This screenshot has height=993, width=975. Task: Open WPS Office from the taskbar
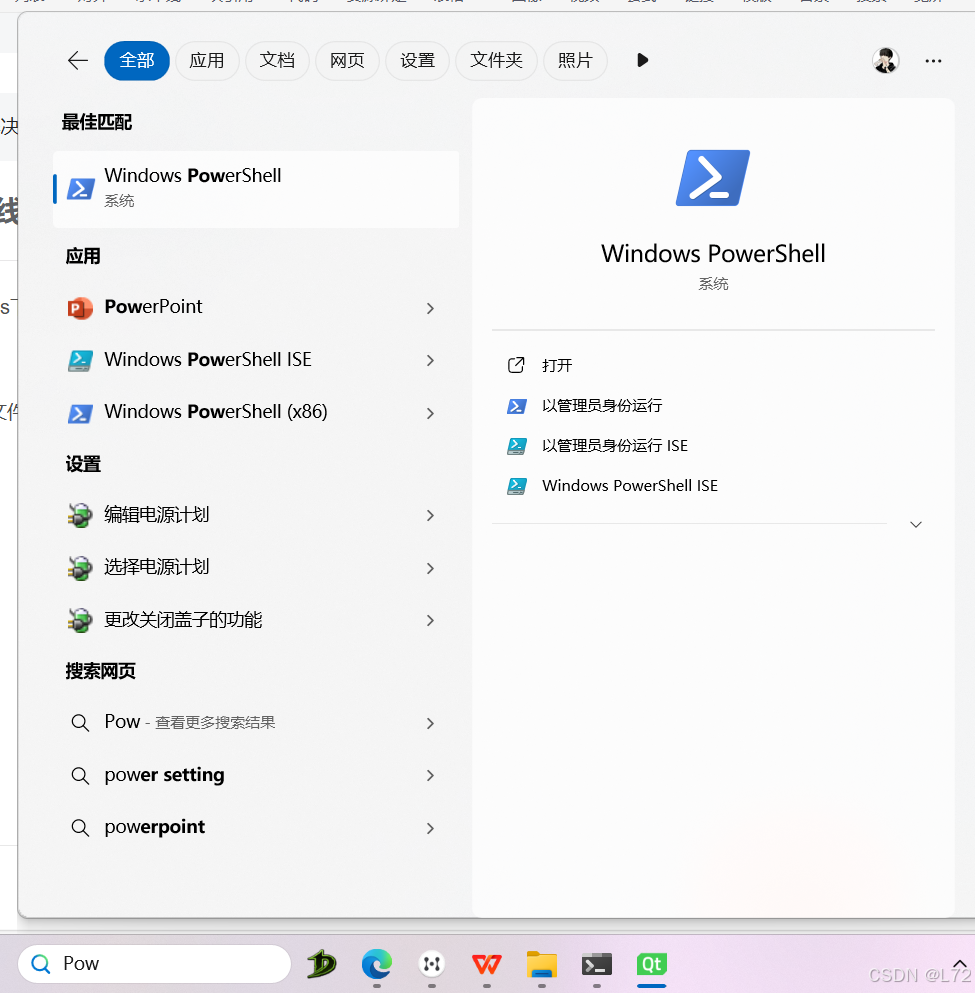[x=487, y=965]
